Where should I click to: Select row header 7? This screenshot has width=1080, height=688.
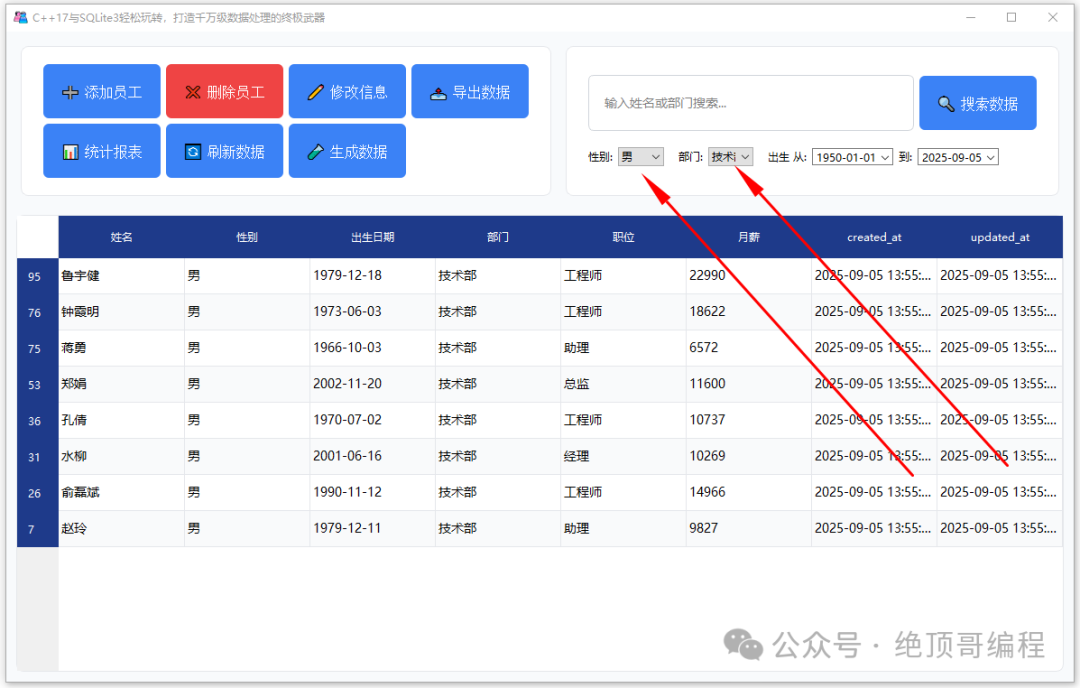point(38,529)
